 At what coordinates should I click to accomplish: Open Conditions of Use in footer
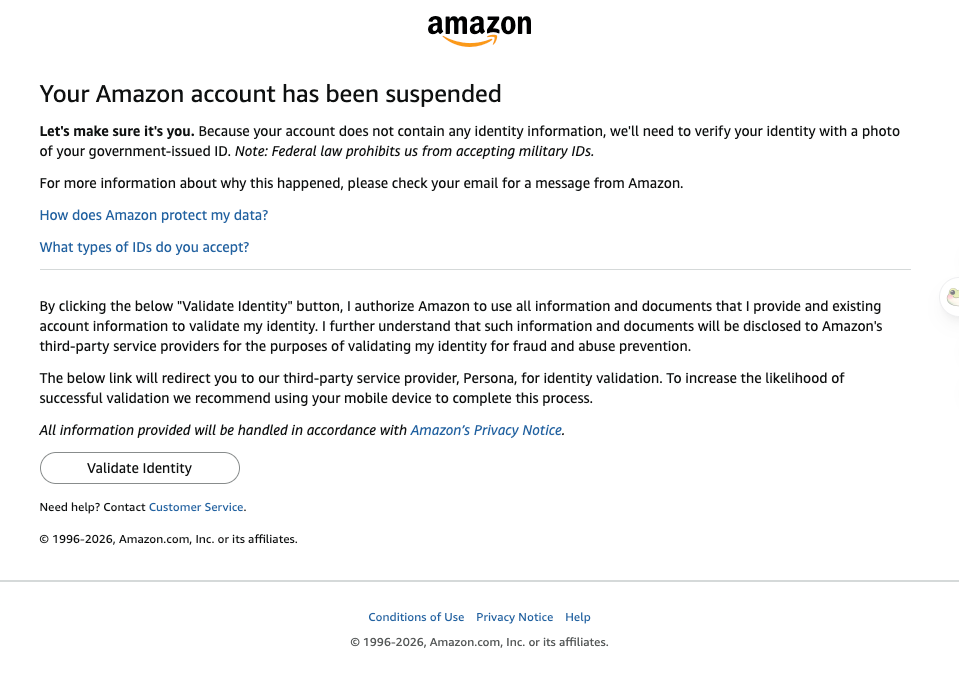click(416, 617)
